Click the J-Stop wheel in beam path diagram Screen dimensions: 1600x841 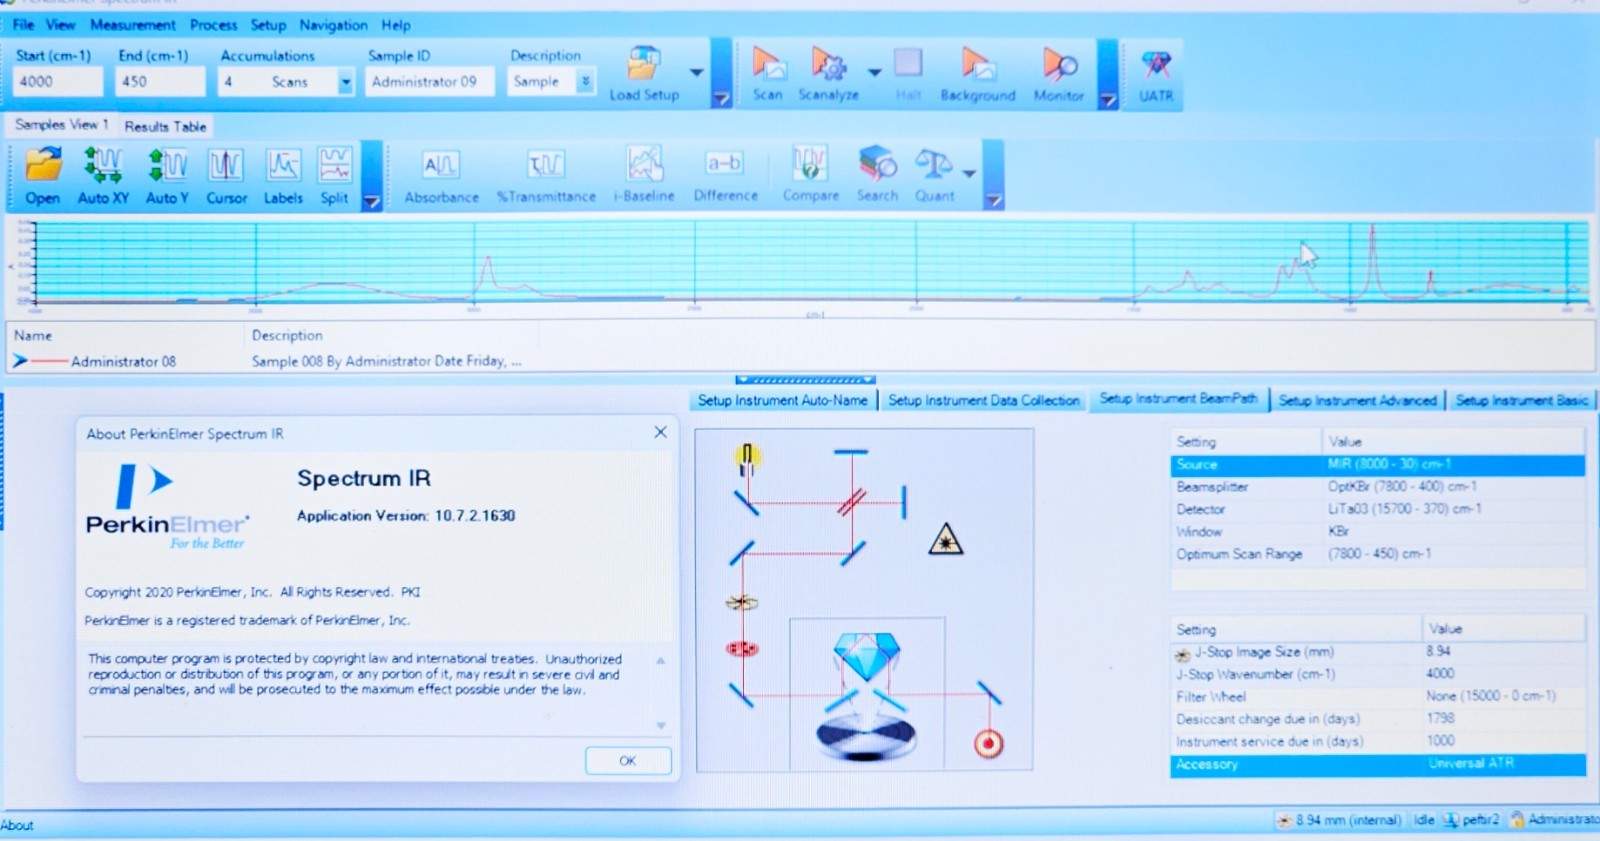point(741,602)
